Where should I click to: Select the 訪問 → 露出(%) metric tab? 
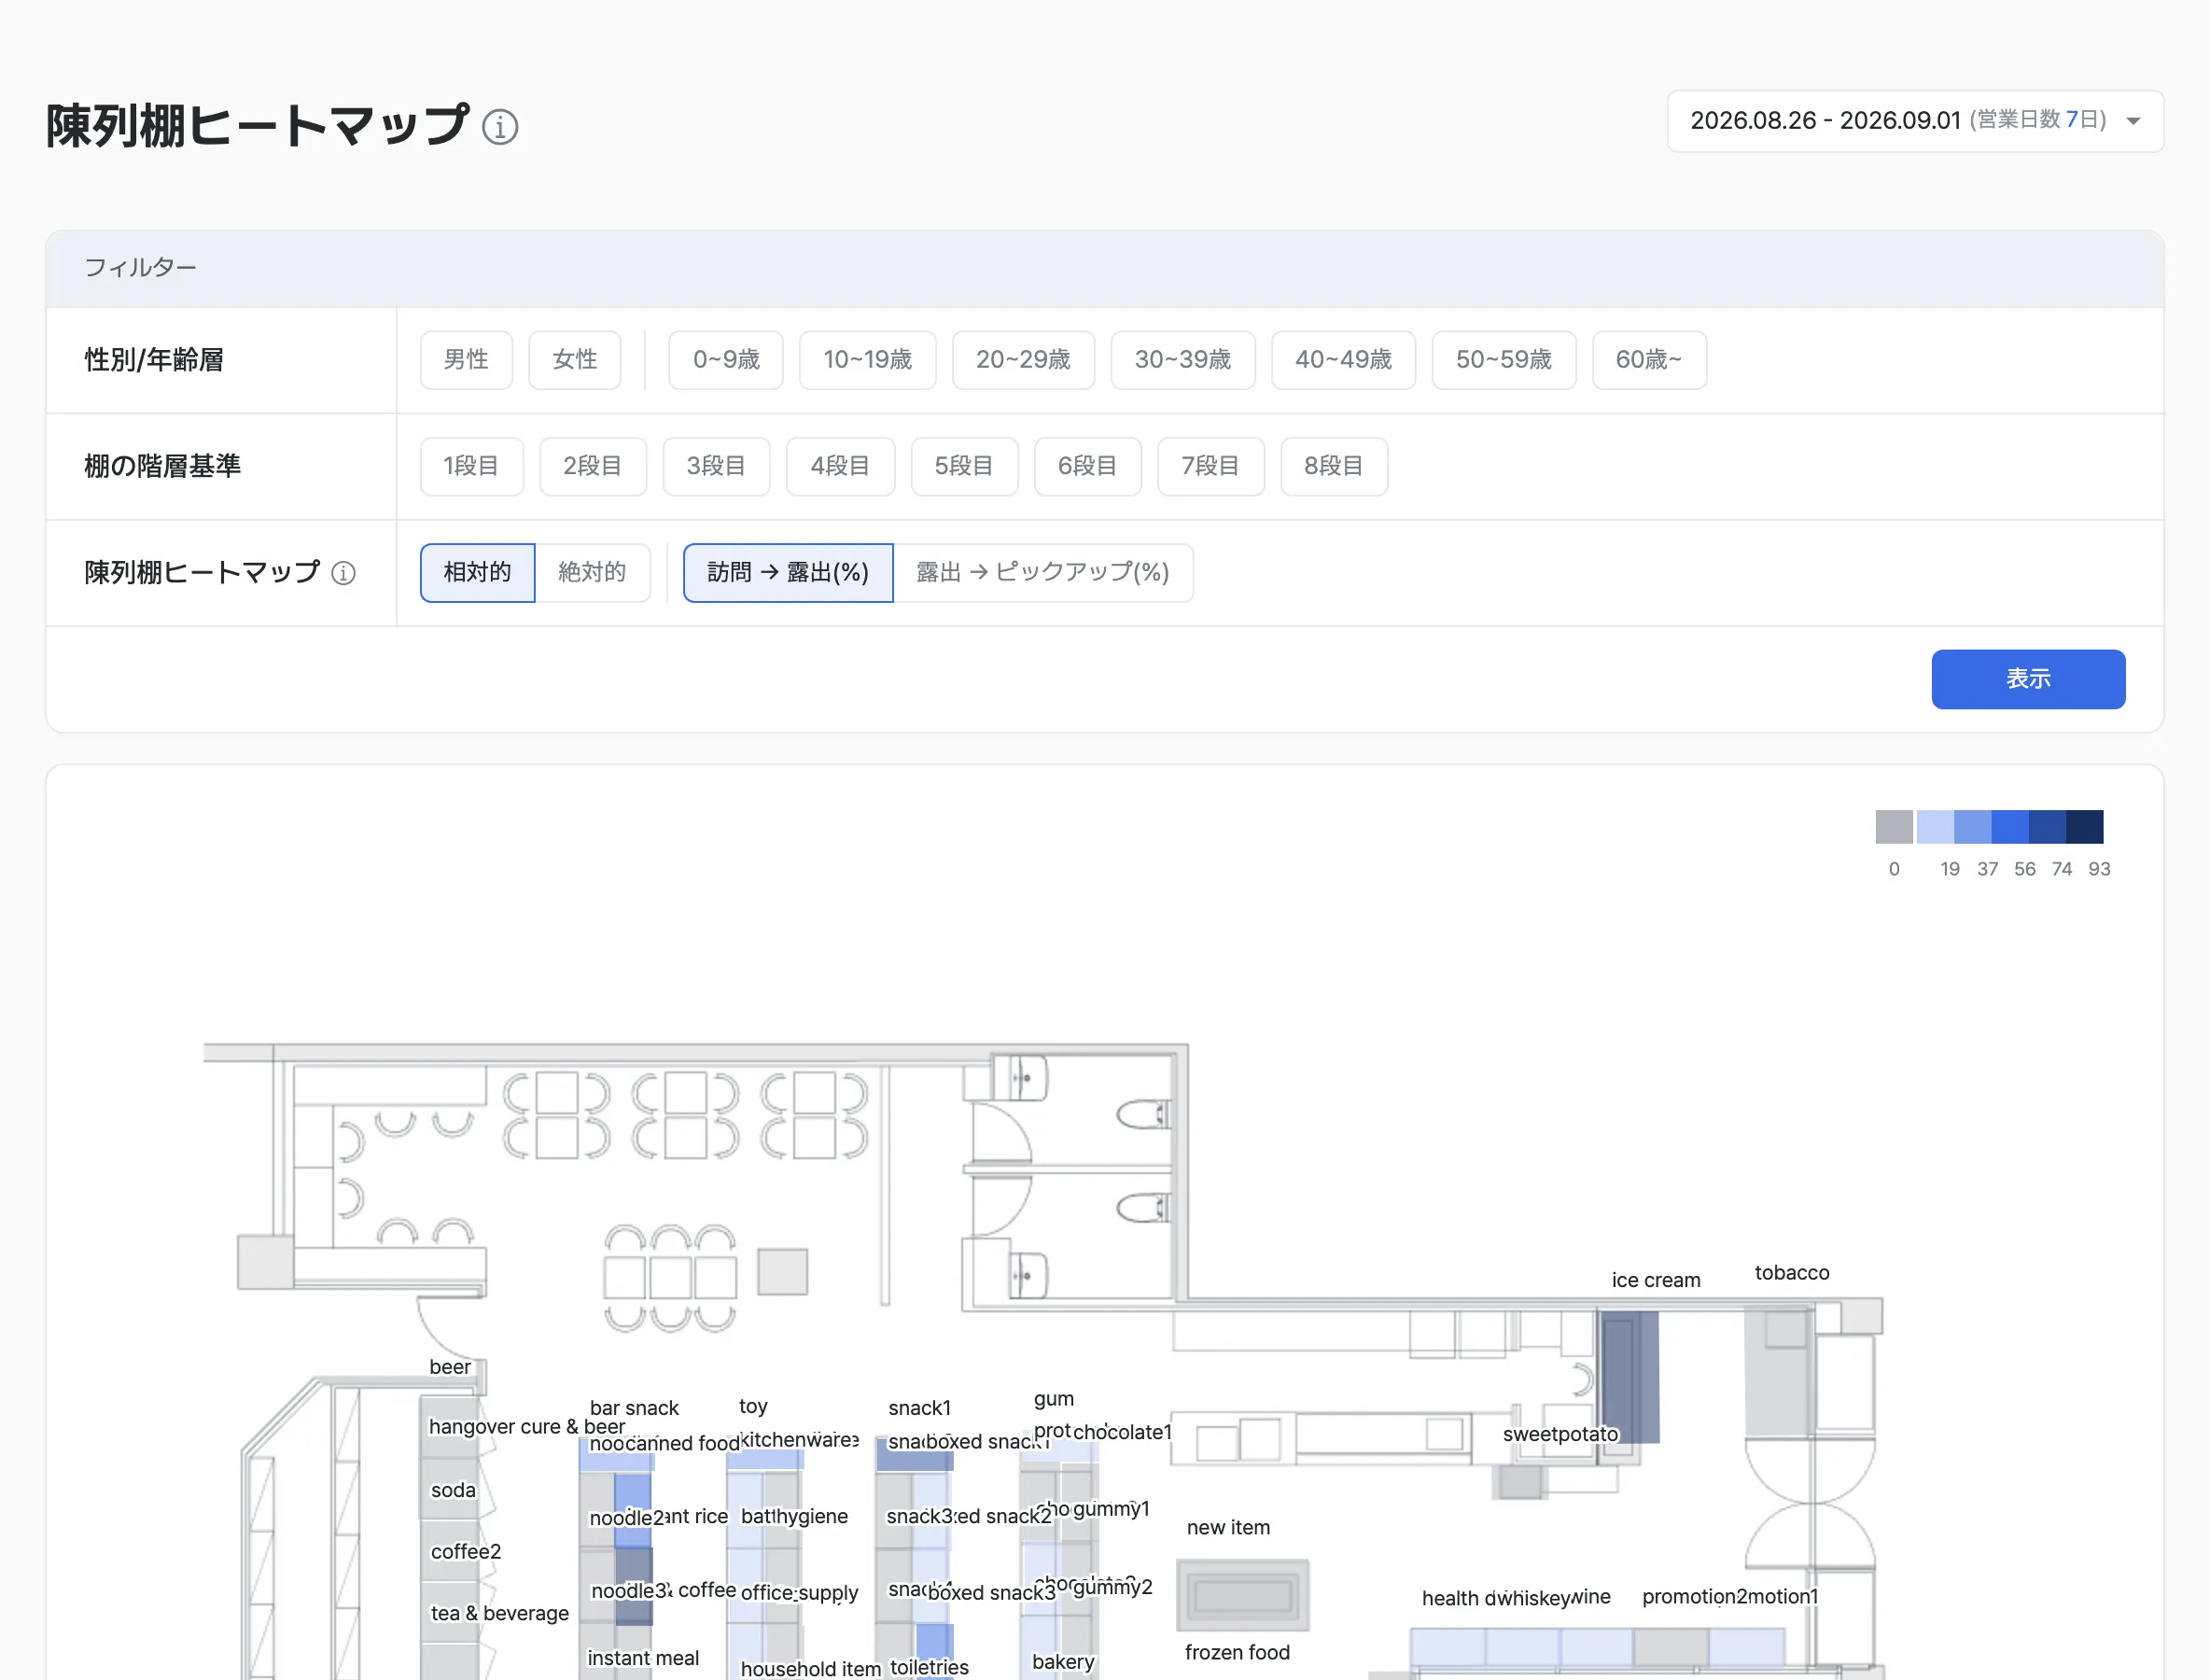(788, 573)
